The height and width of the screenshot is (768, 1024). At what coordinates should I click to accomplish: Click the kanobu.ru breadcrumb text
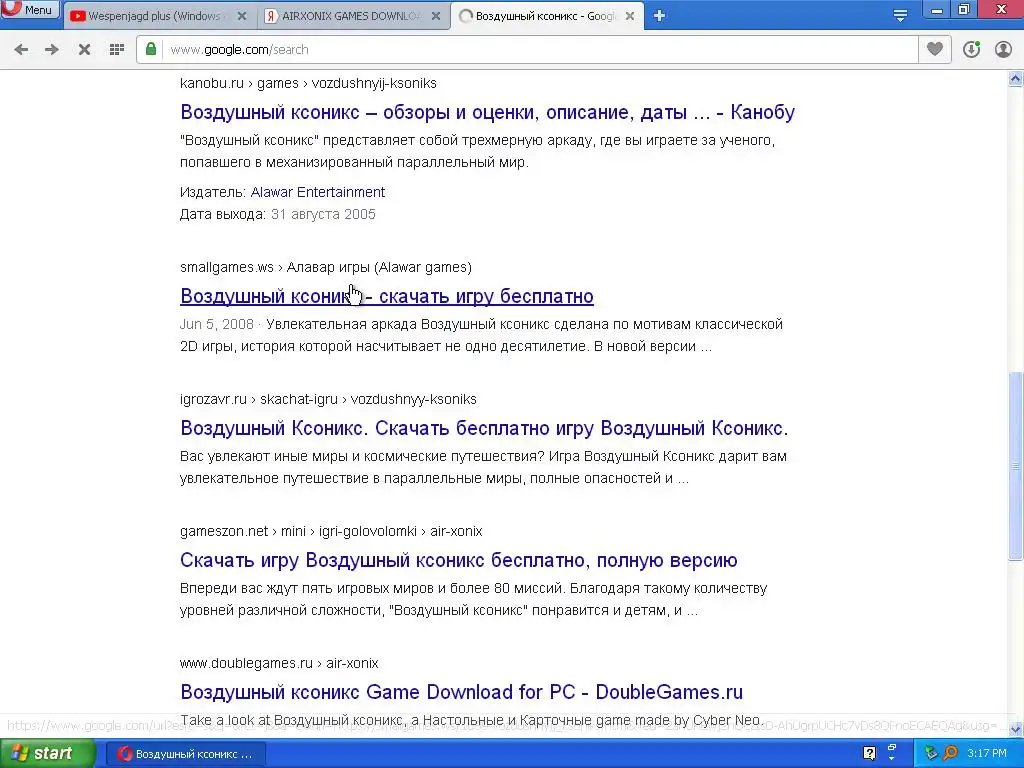308,84
